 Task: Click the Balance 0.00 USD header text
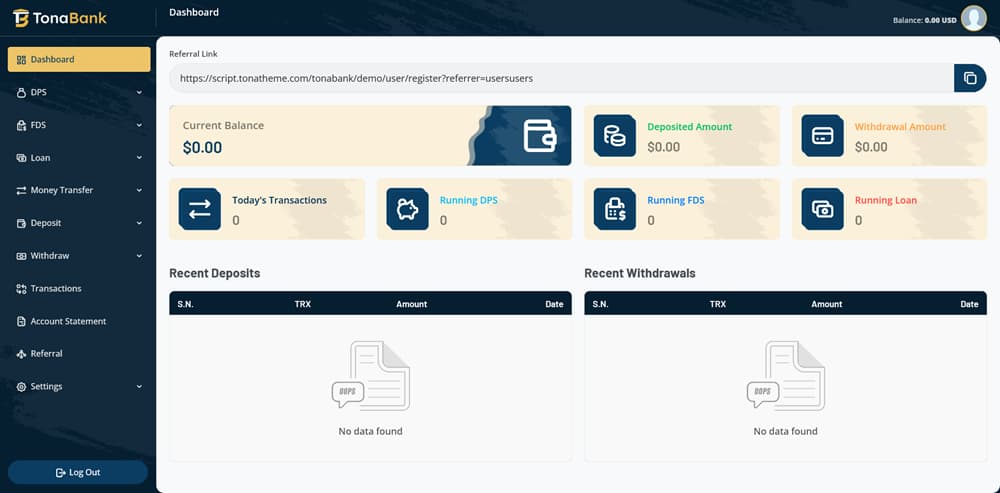tap(925, 20)
